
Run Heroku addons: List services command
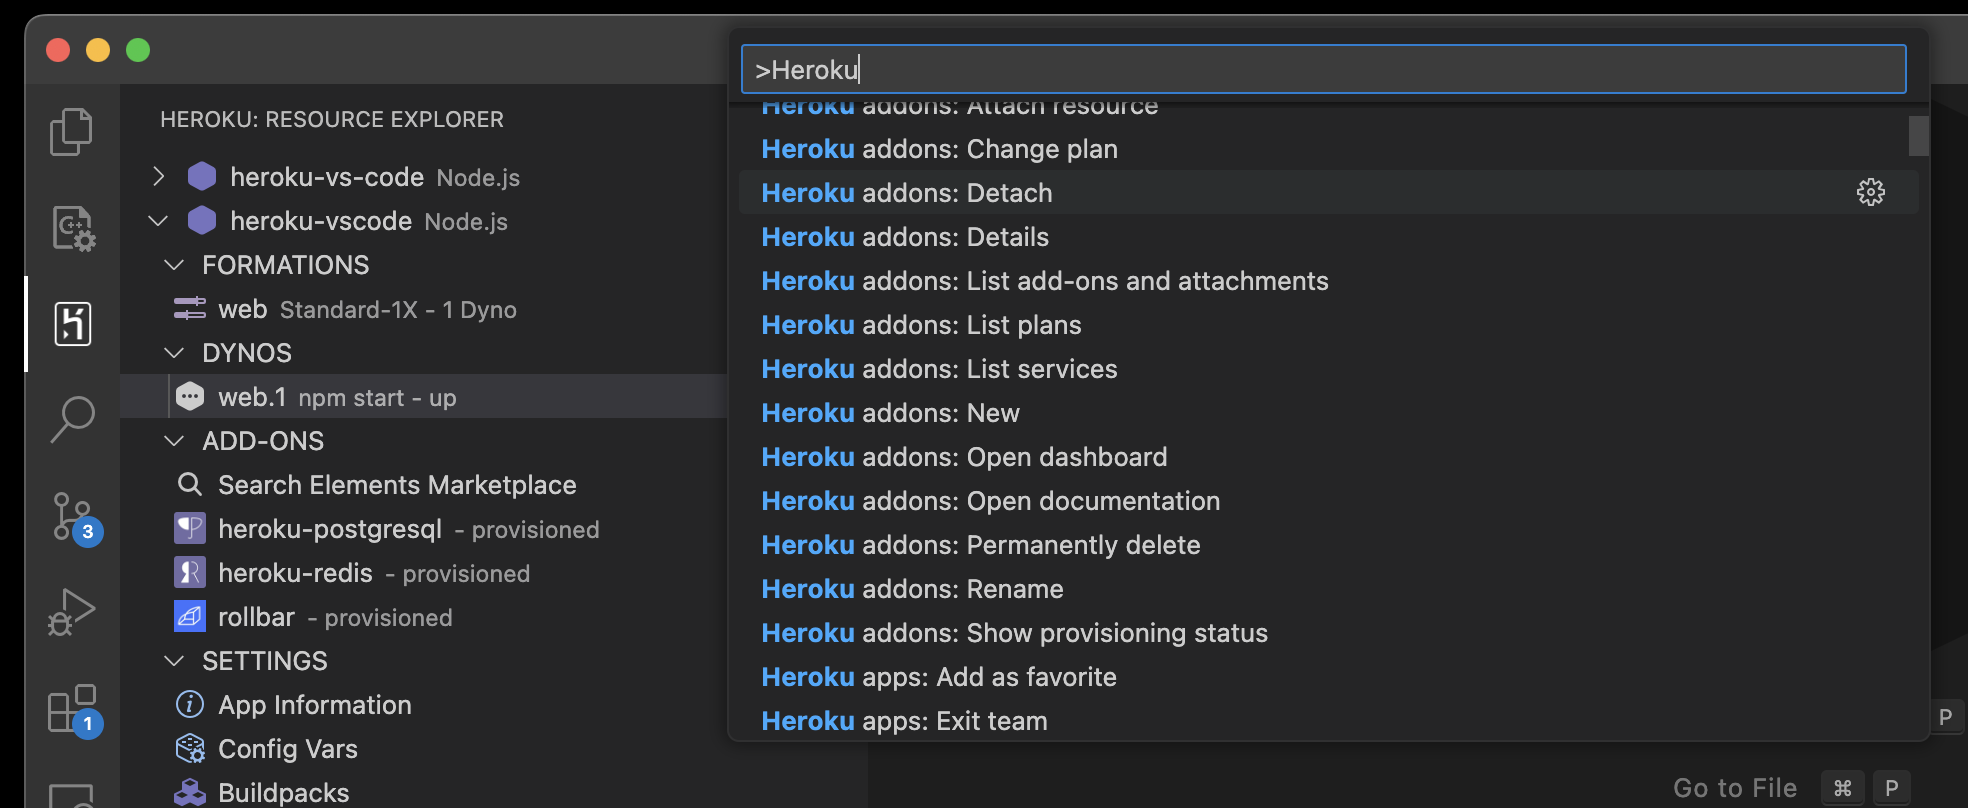tap(1328, 369)
